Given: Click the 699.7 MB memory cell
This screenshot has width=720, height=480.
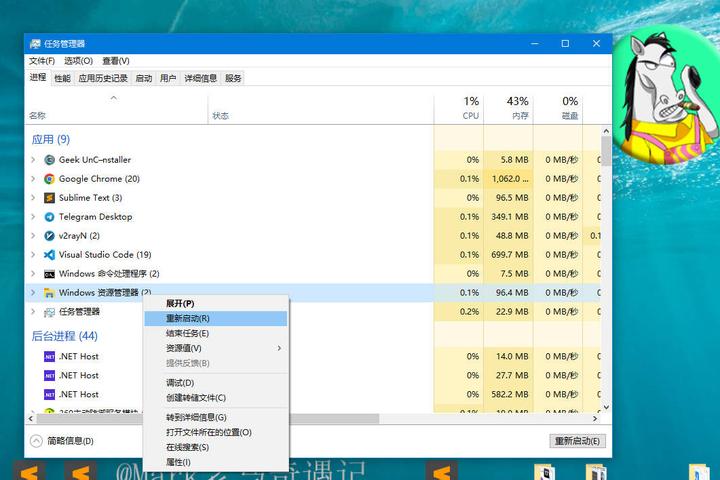Looking at the screenshot, I should pos(508,254).
